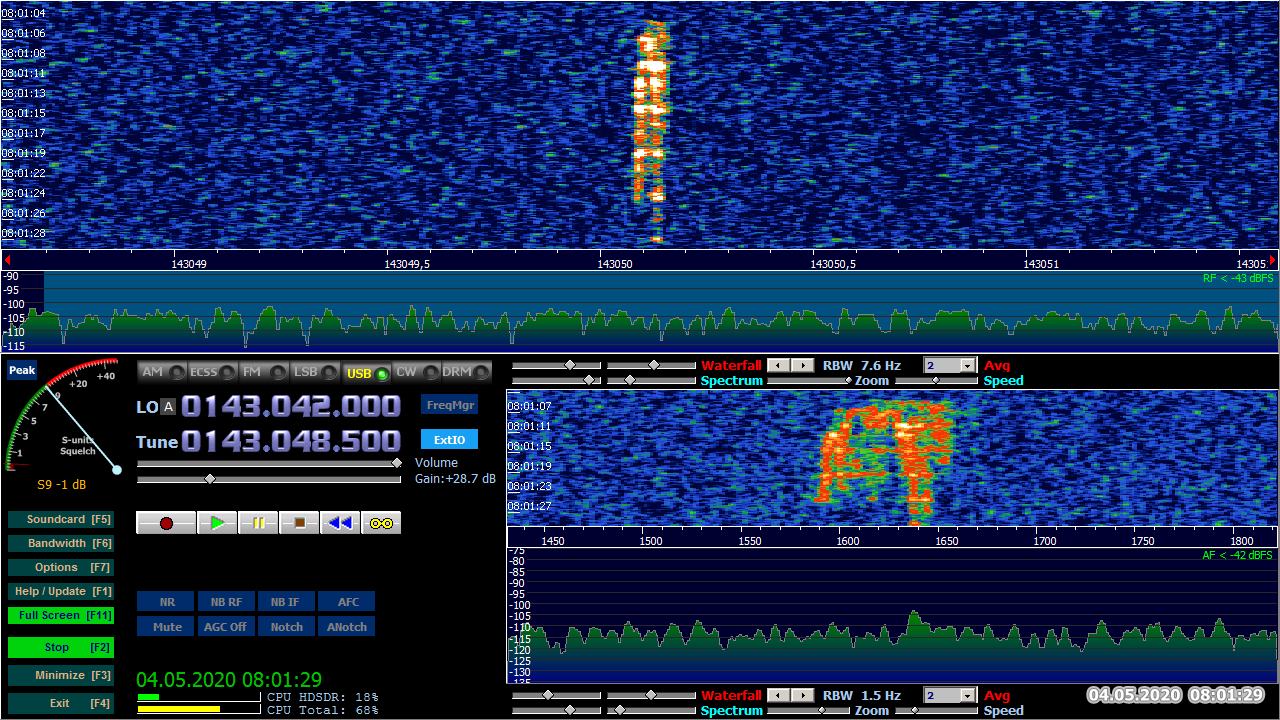Switch demodulation mode to AM
This screenshot has width=1280, height=720.
(162, 372)
